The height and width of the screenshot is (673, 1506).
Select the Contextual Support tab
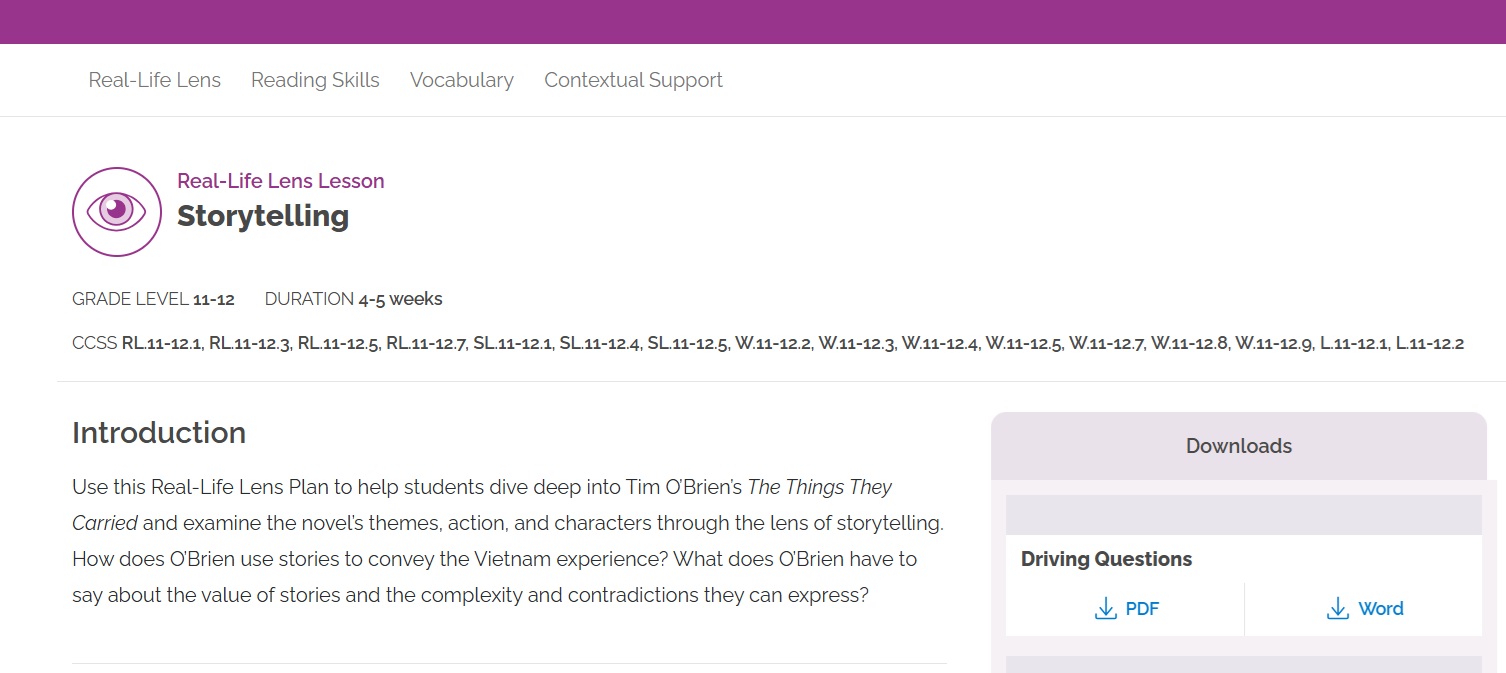(x=633, y=80)
